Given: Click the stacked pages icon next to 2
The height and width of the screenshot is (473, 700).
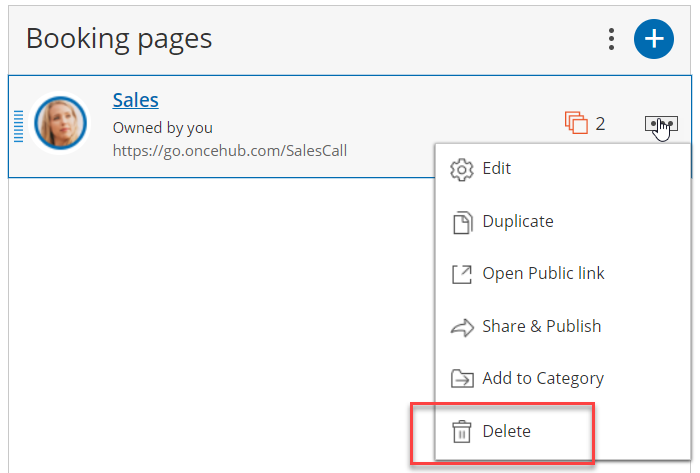Looking at the screenshot, I should [576, 124].
